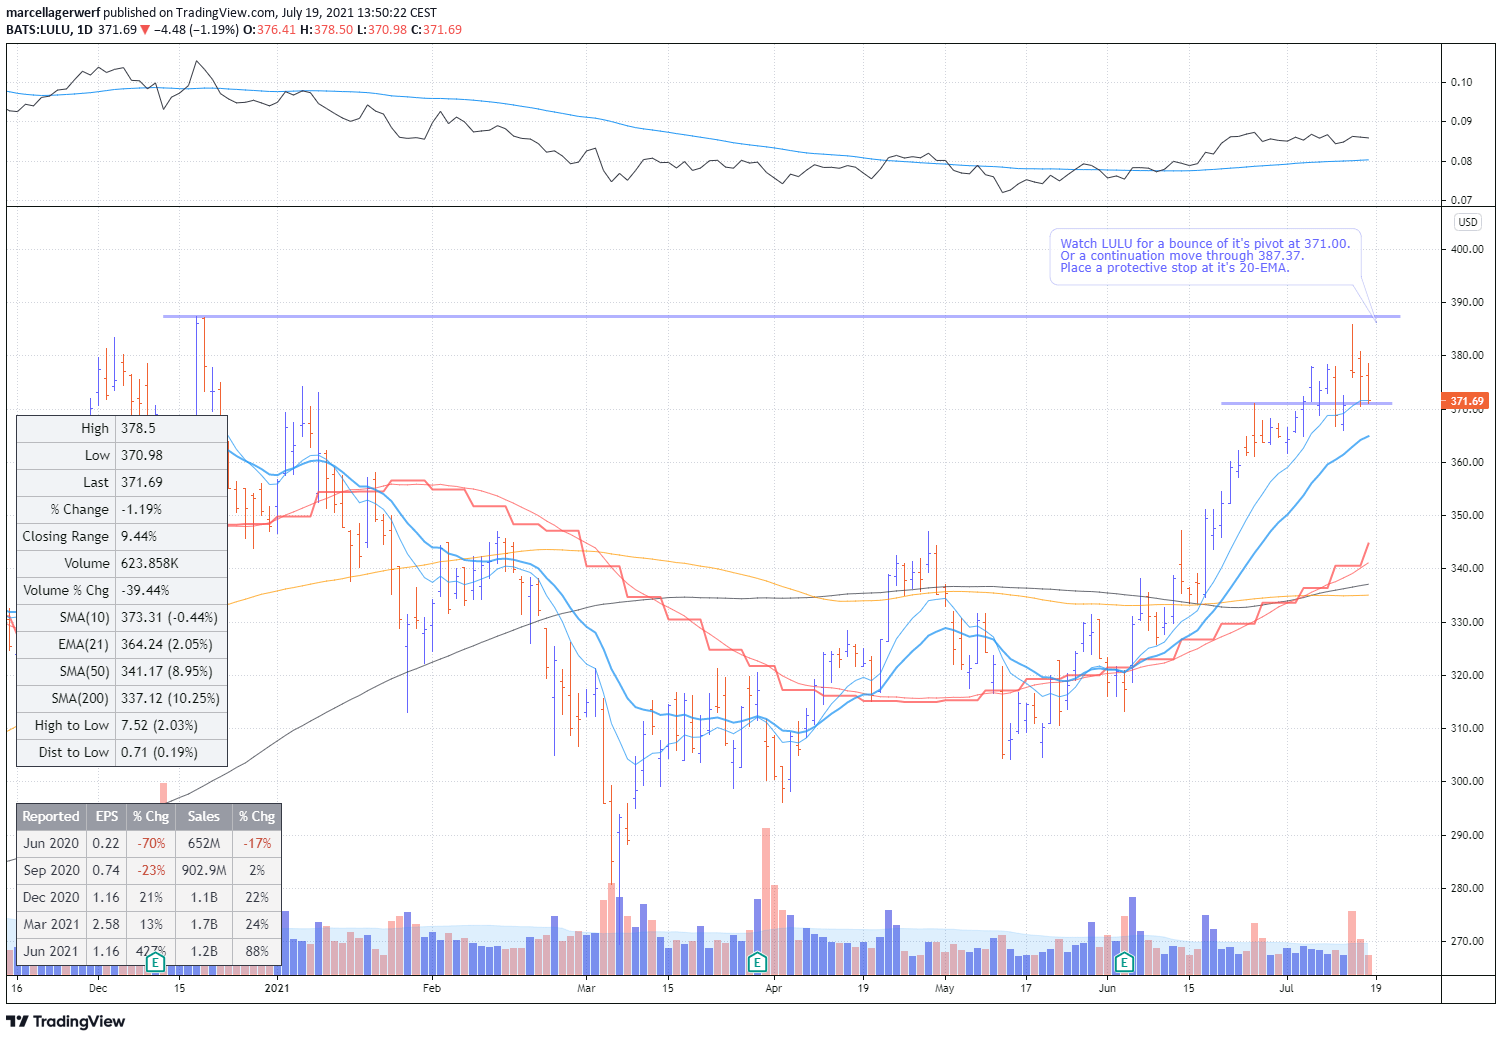This screenshot has height=1040, width=1502.
Task: Click the 88% sales change cell
Action: coord(257,951)
